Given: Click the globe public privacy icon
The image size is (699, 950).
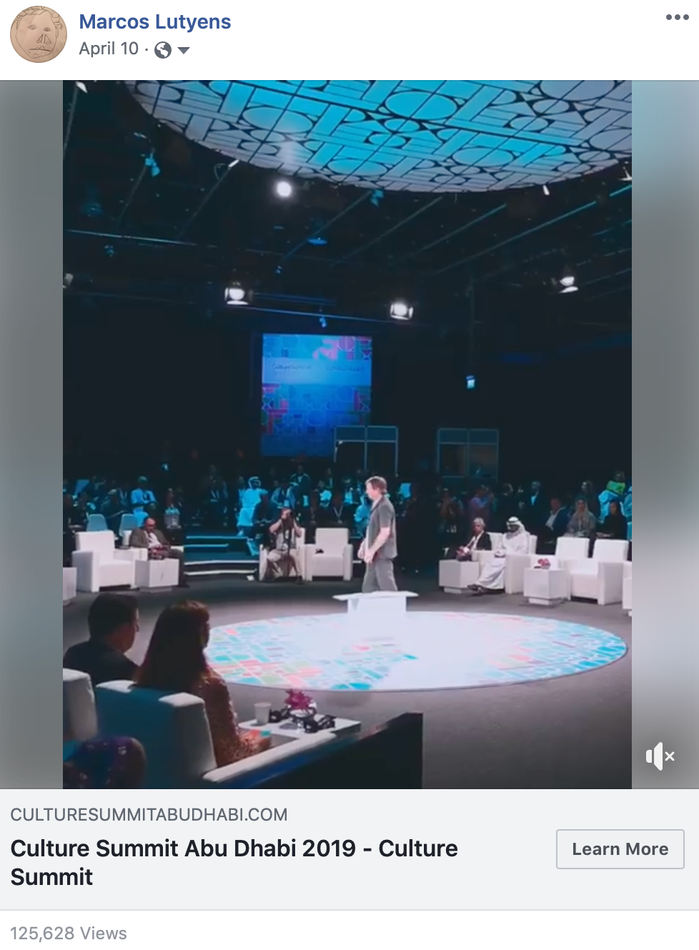Looking at the screenshot, I should [x=163, y=50].
